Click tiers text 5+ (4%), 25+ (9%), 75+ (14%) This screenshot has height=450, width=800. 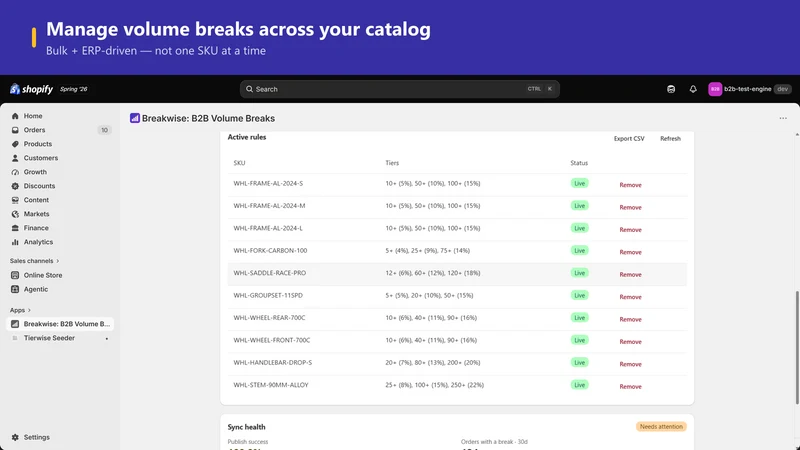pos(428,251)
